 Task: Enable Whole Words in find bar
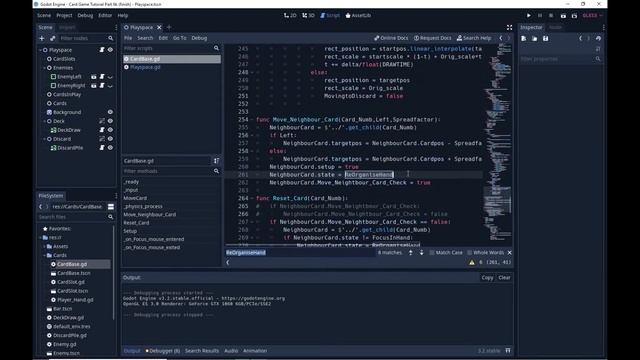point(485,253)
